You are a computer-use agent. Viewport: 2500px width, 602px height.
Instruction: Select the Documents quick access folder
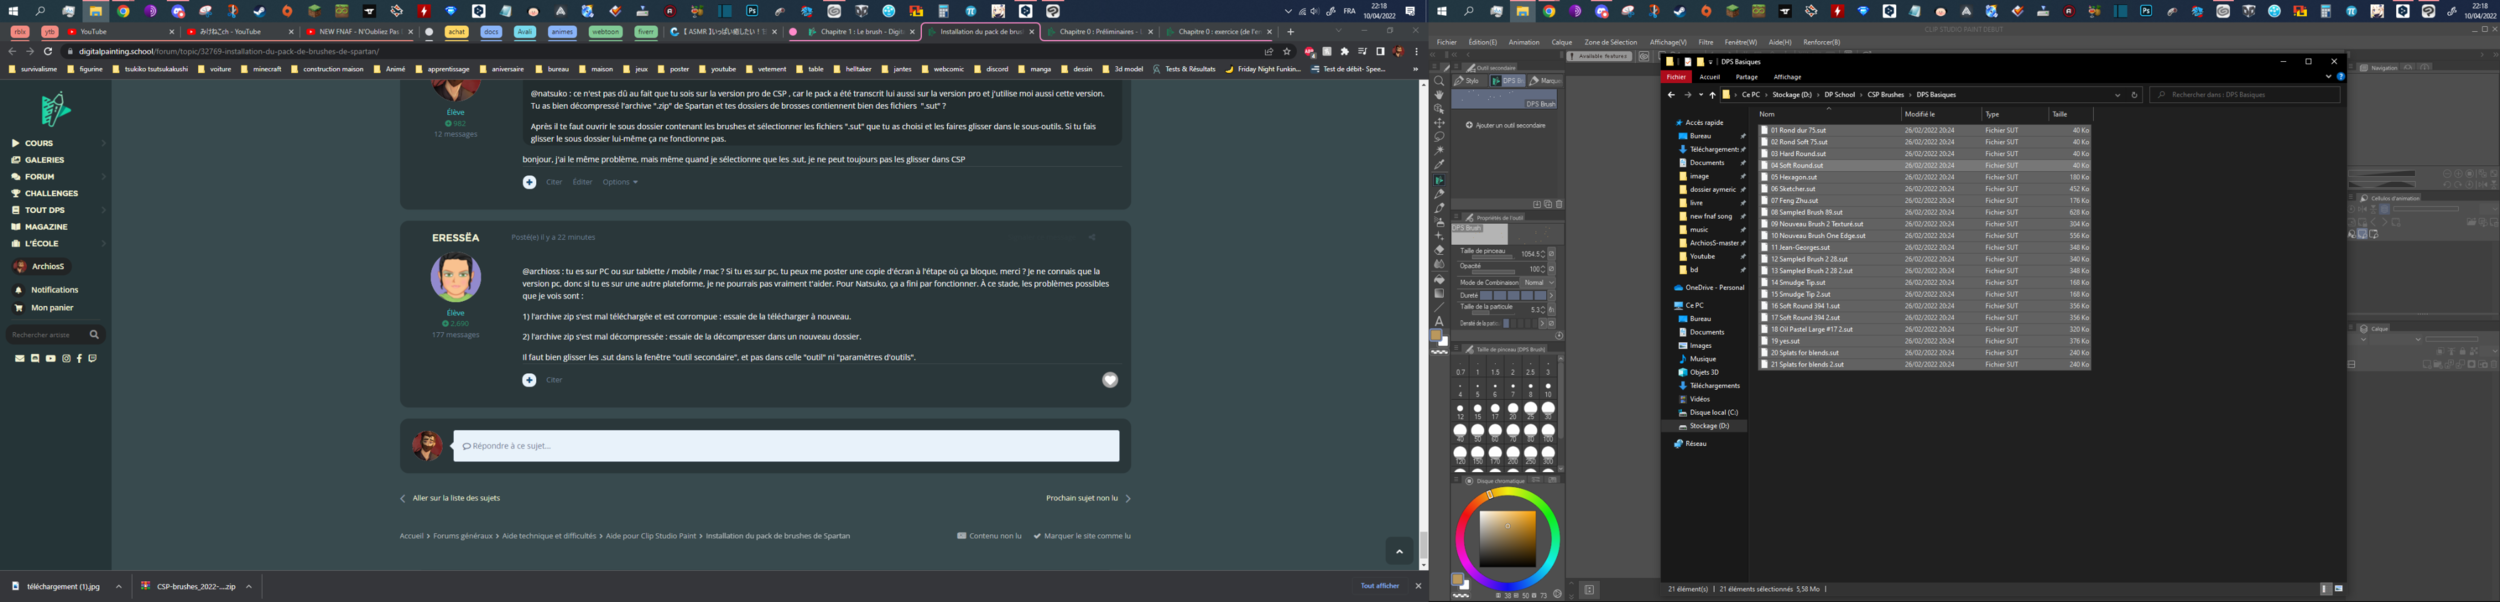[x=1707, y=163]
